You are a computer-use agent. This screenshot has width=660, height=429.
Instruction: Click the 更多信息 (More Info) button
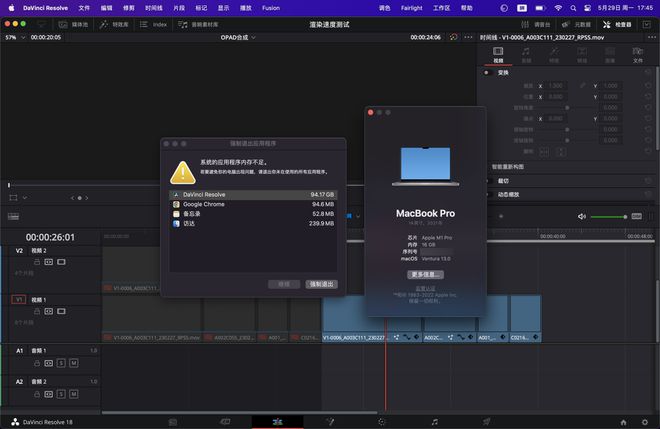[425, 273]
